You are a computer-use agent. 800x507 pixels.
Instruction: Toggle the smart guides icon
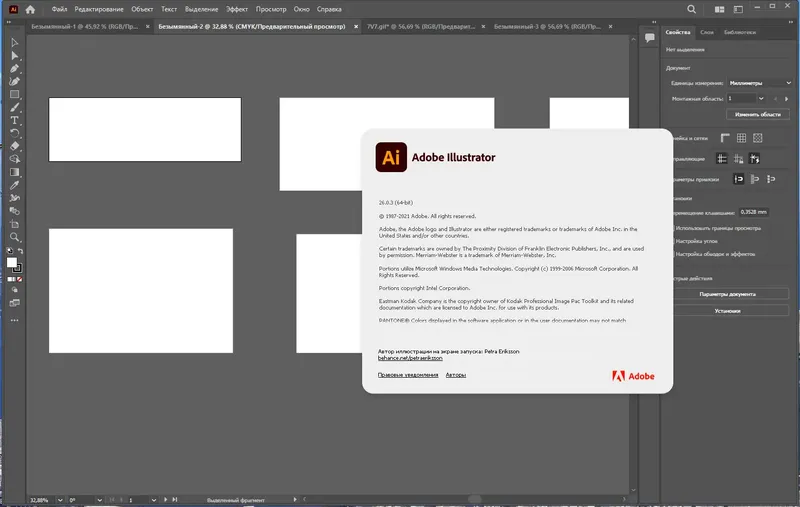(755, 159)
